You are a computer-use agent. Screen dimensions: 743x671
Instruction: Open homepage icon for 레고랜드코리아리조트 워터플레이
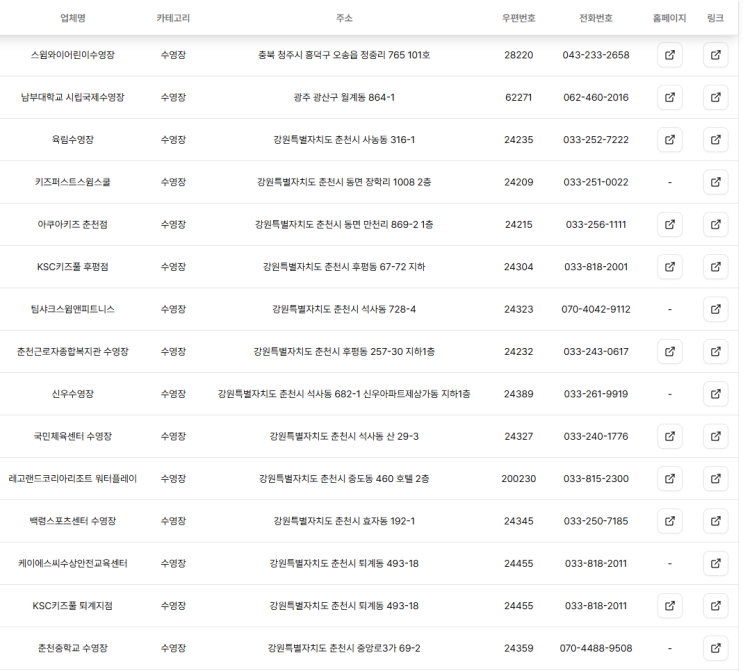click(670, 479)
